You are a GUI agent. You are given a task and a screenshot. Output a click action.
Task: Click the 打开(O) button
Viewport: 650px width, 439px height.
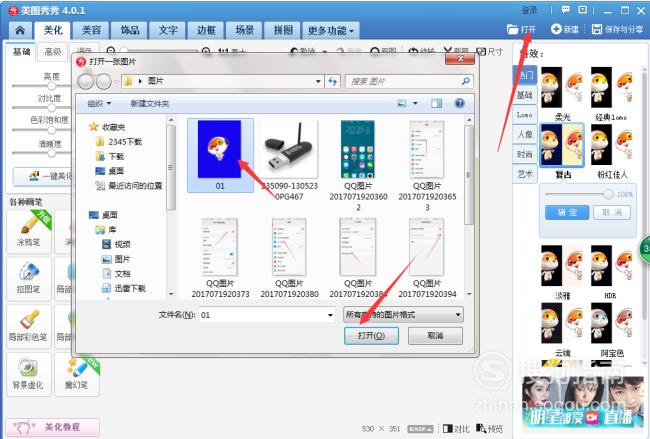pyautogui.click(x=371, y=335)
